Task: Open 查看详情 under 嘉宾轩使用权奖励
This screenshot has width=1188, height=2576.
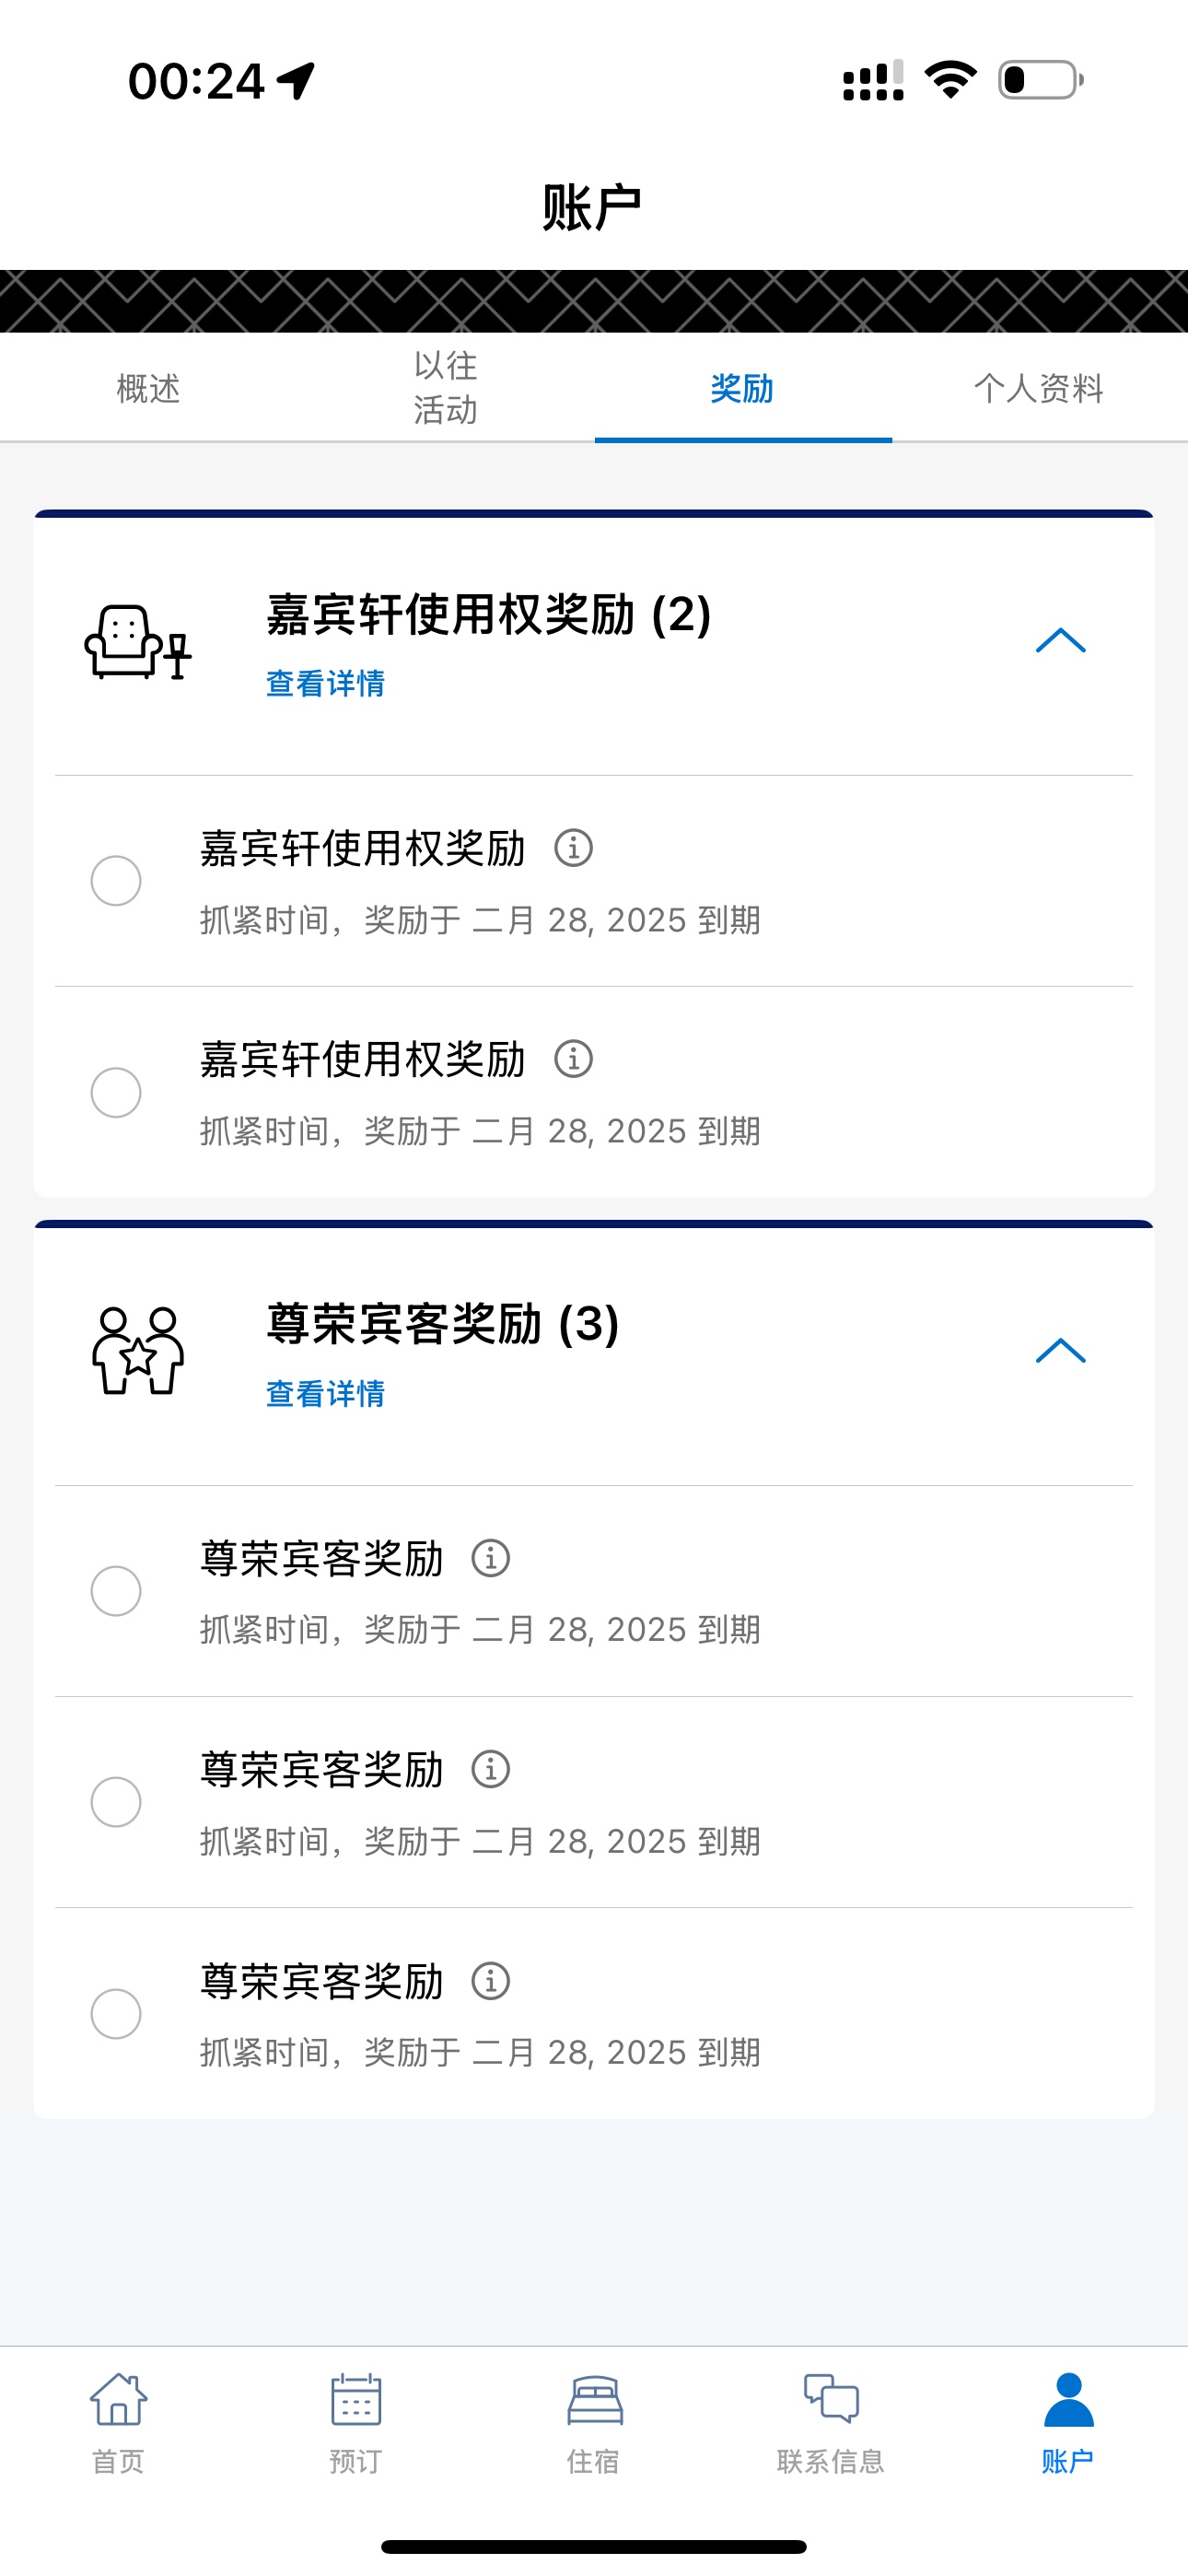Action: click(x=325, y=684)
